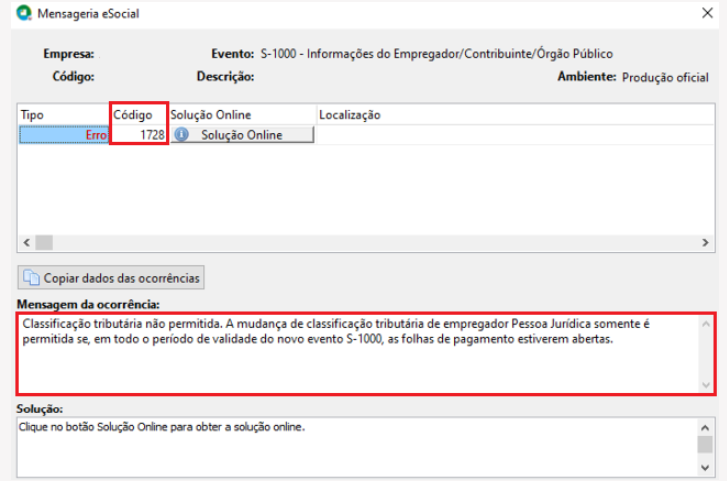Click the Tipo column header

pos(64,115)
